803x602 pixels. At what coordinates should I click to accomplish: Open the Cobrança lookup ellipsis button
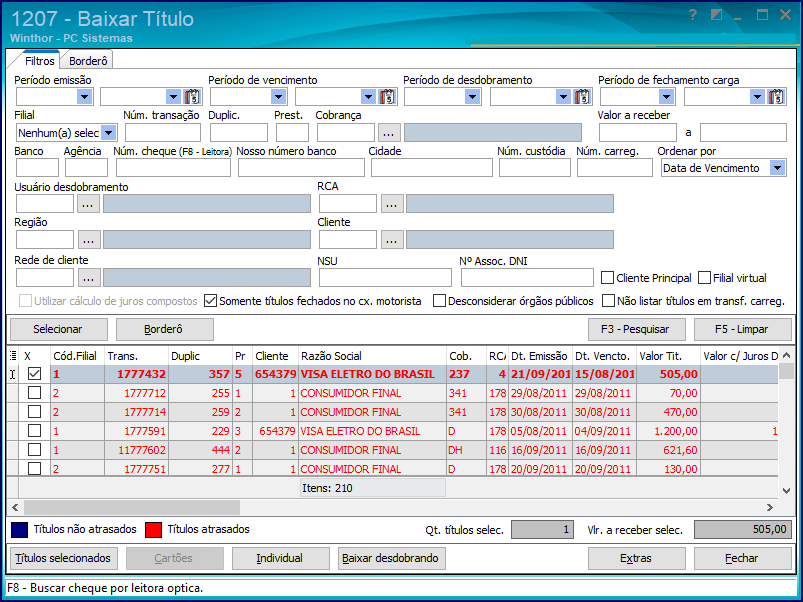click(389, 133)
